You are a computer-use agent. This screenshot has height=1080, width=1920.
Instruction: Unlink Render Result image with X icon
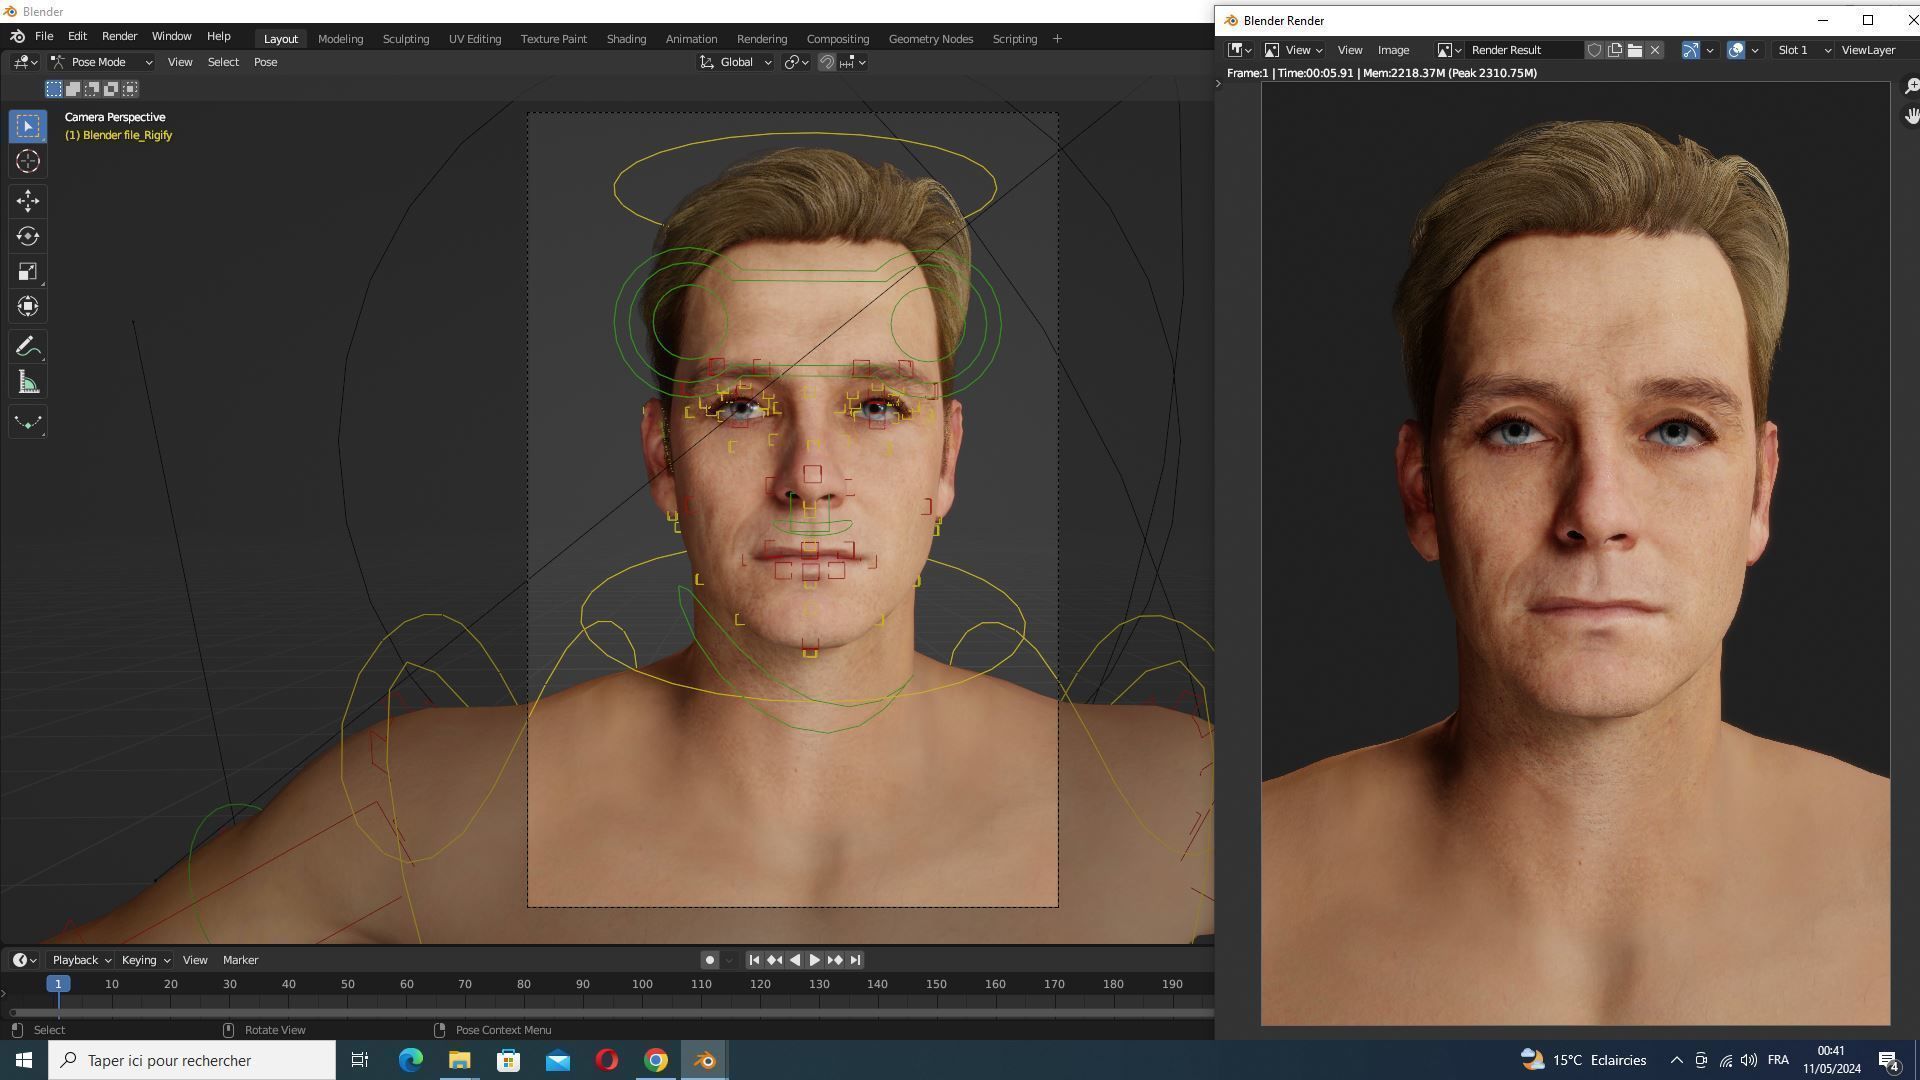(1655, 50)
